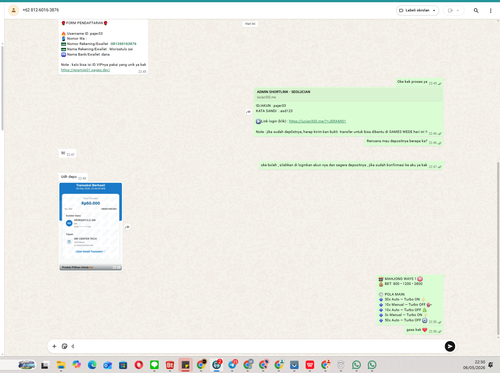The image size is (500, 373).
Task: Open Opera browser from the taskbar
Action: pos(139,365)
